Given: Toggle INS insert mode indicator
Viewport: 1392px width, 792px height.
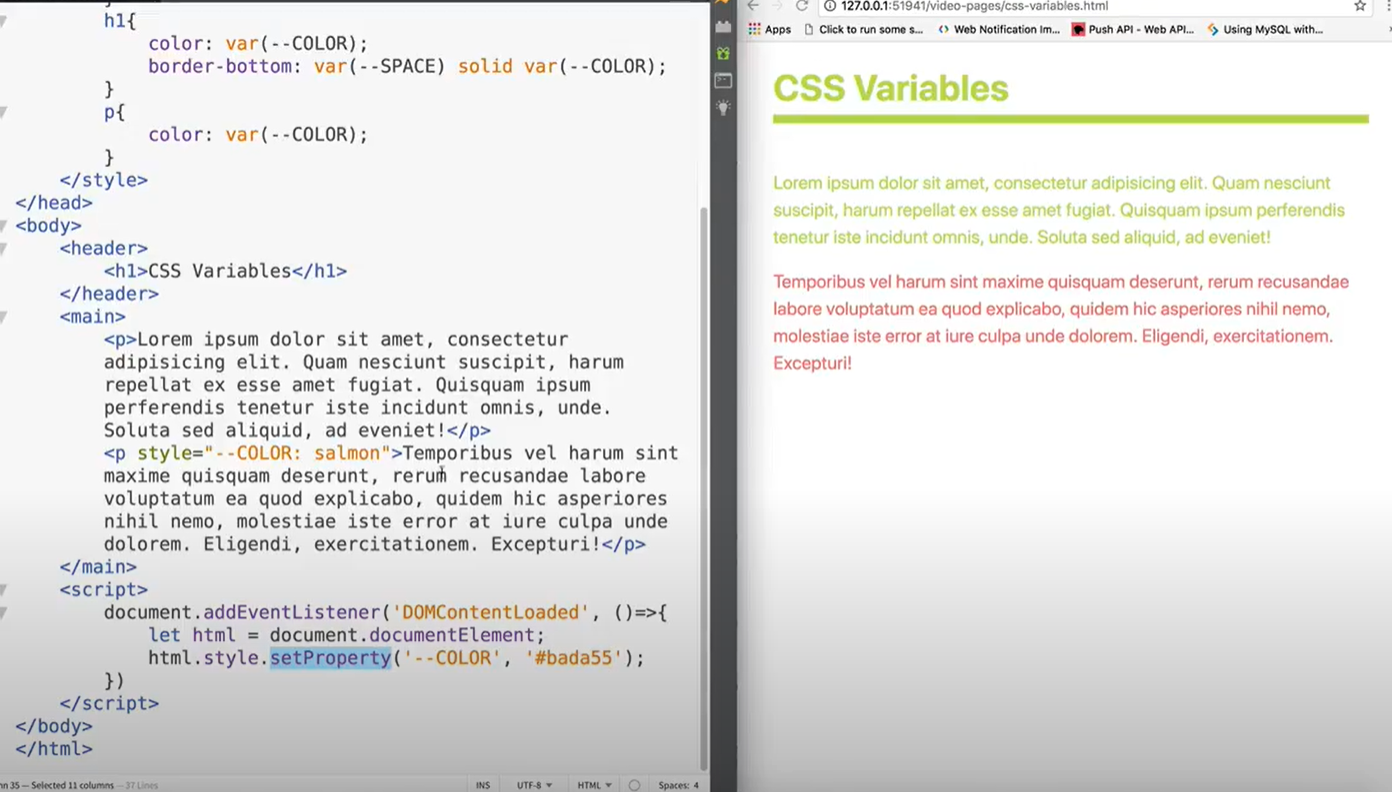Looking at the screenshot, I should (x=483, y=785).
